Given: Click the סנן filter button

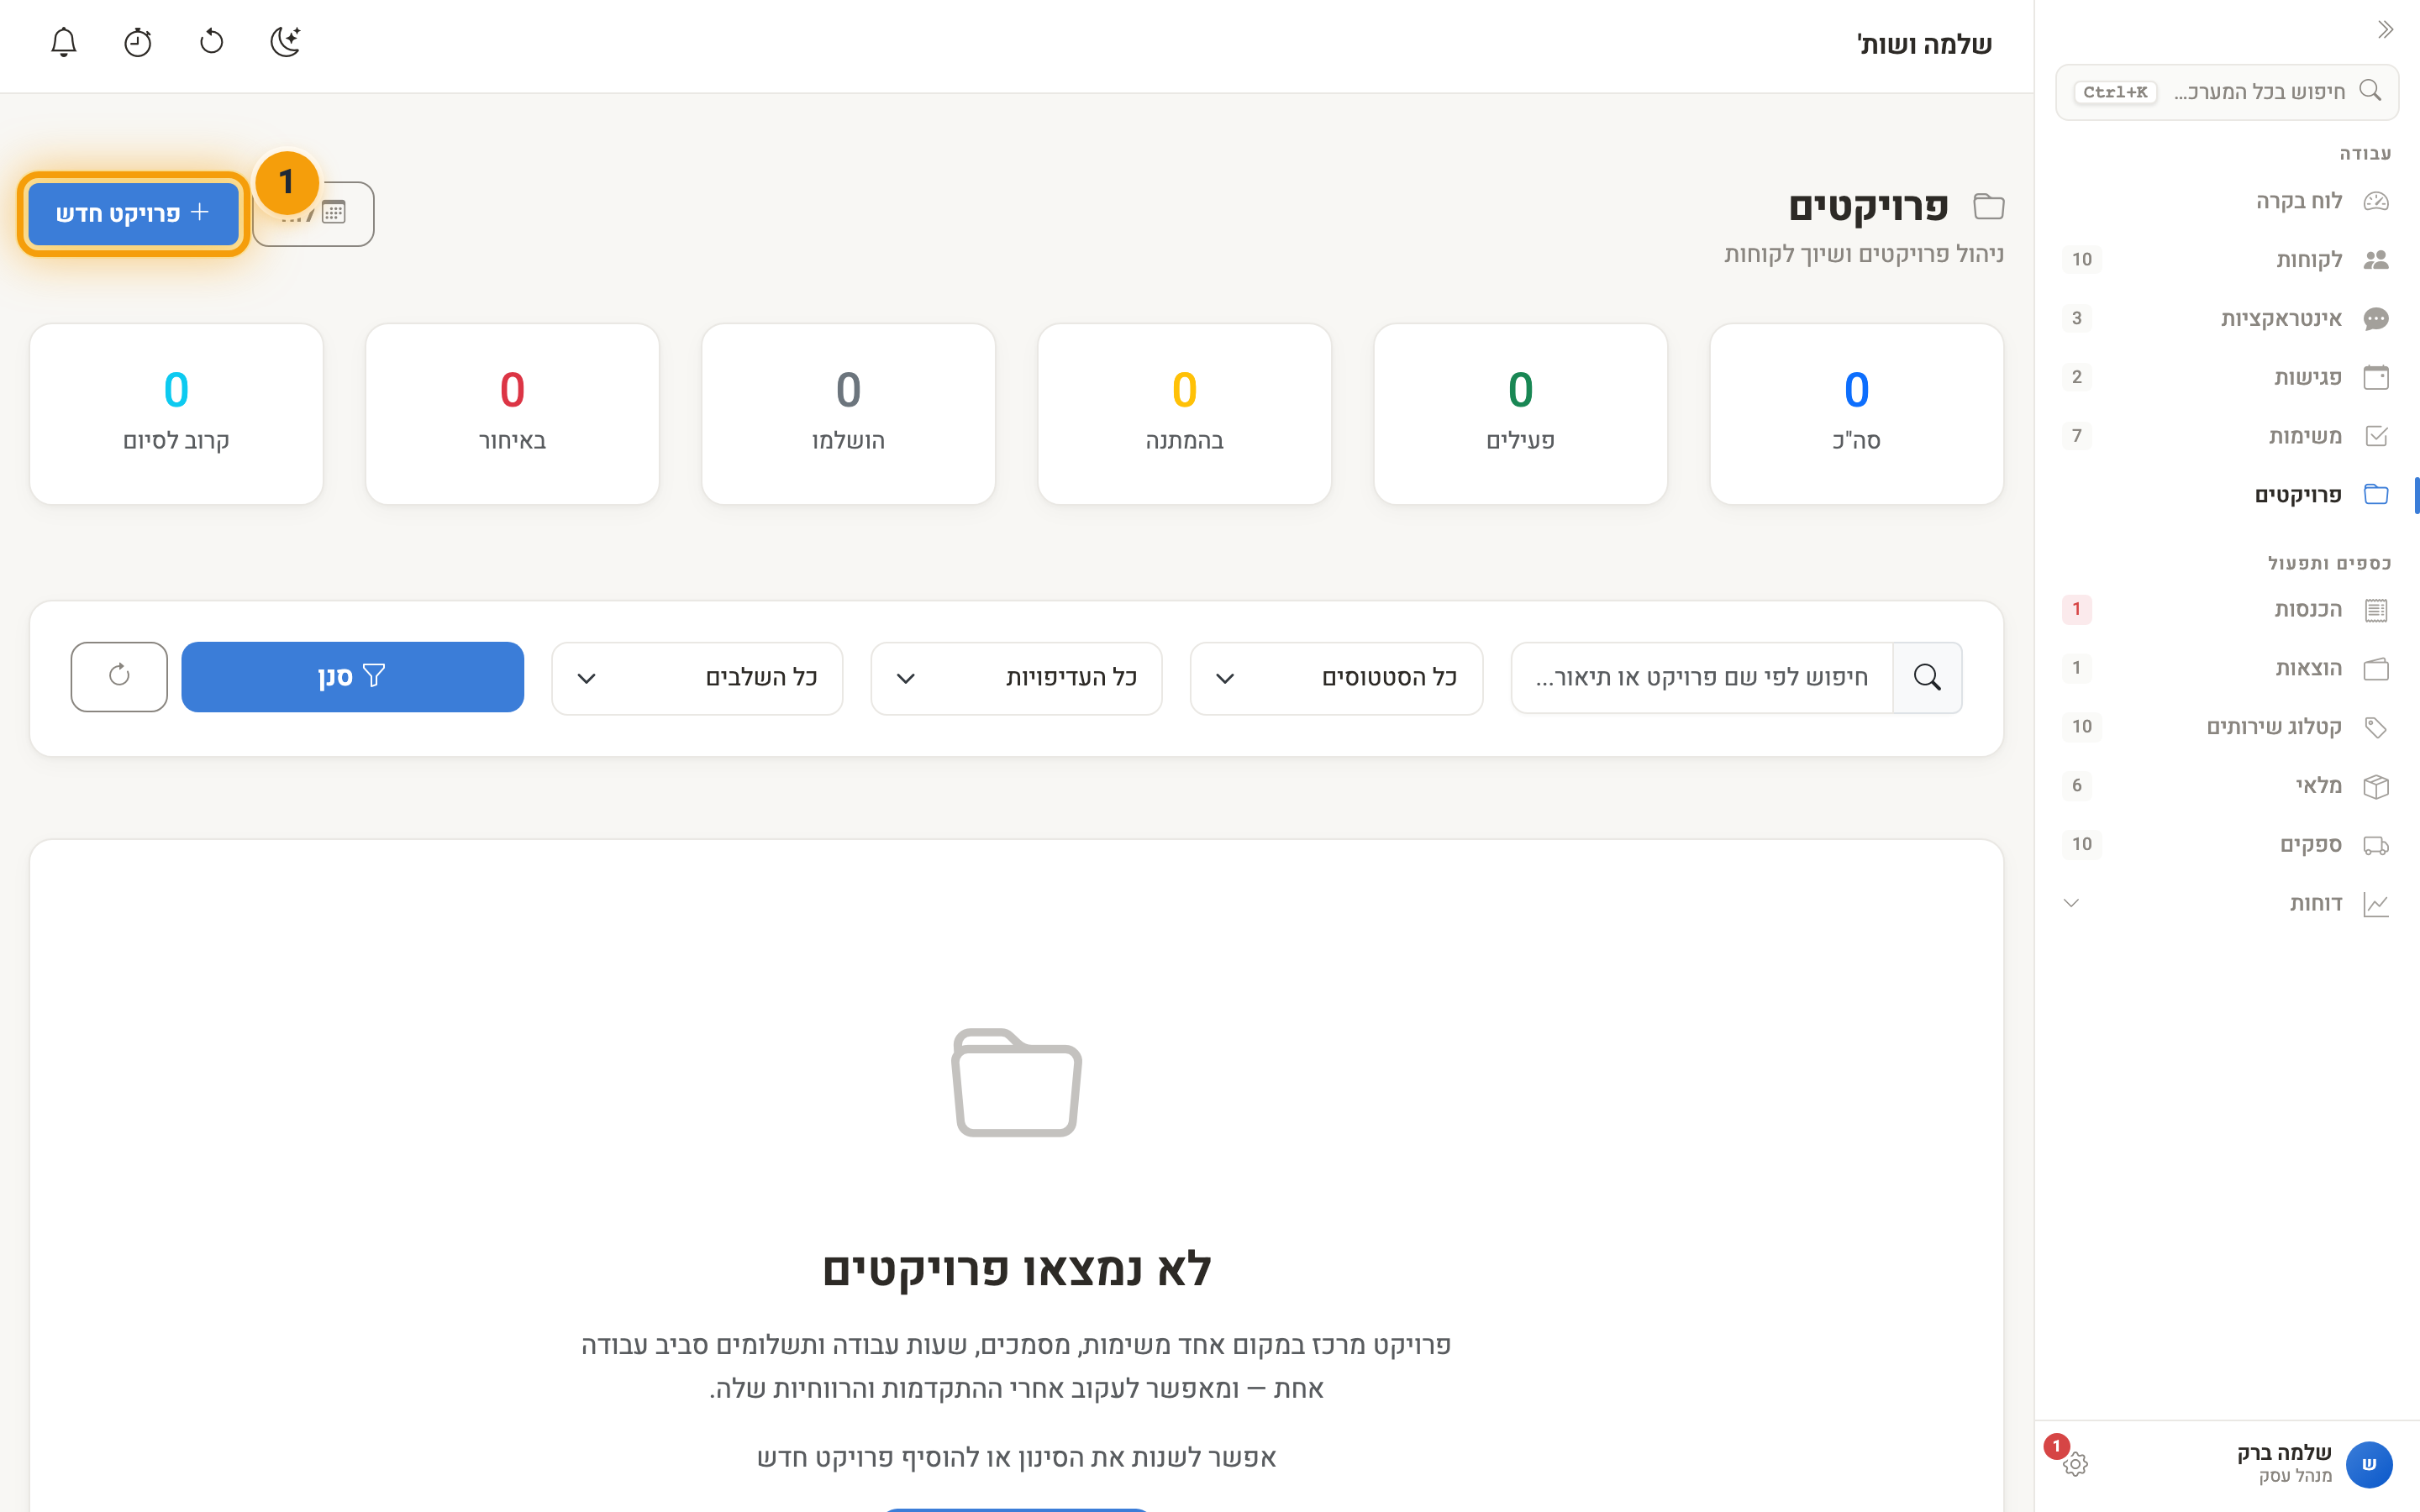Looking at the screenshot, I should pos(352,677).
